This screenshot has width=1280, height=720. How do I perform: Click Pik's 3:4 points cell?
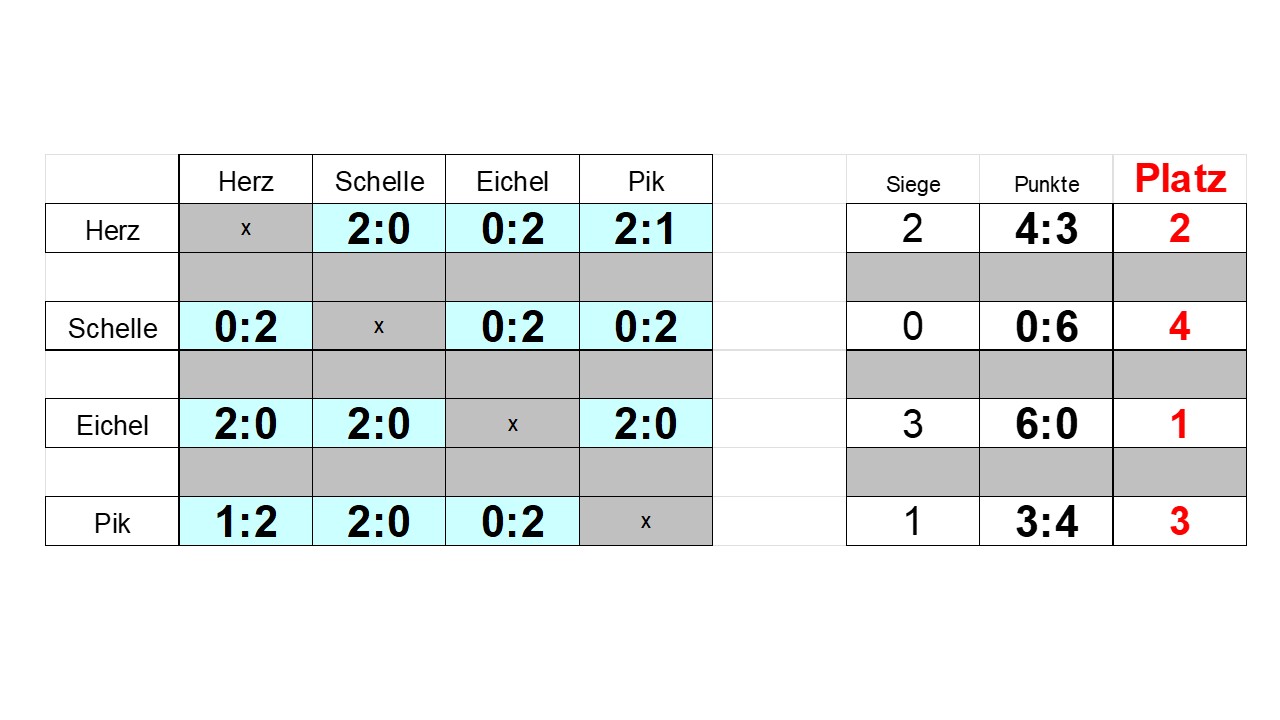tap(1046, 521)
